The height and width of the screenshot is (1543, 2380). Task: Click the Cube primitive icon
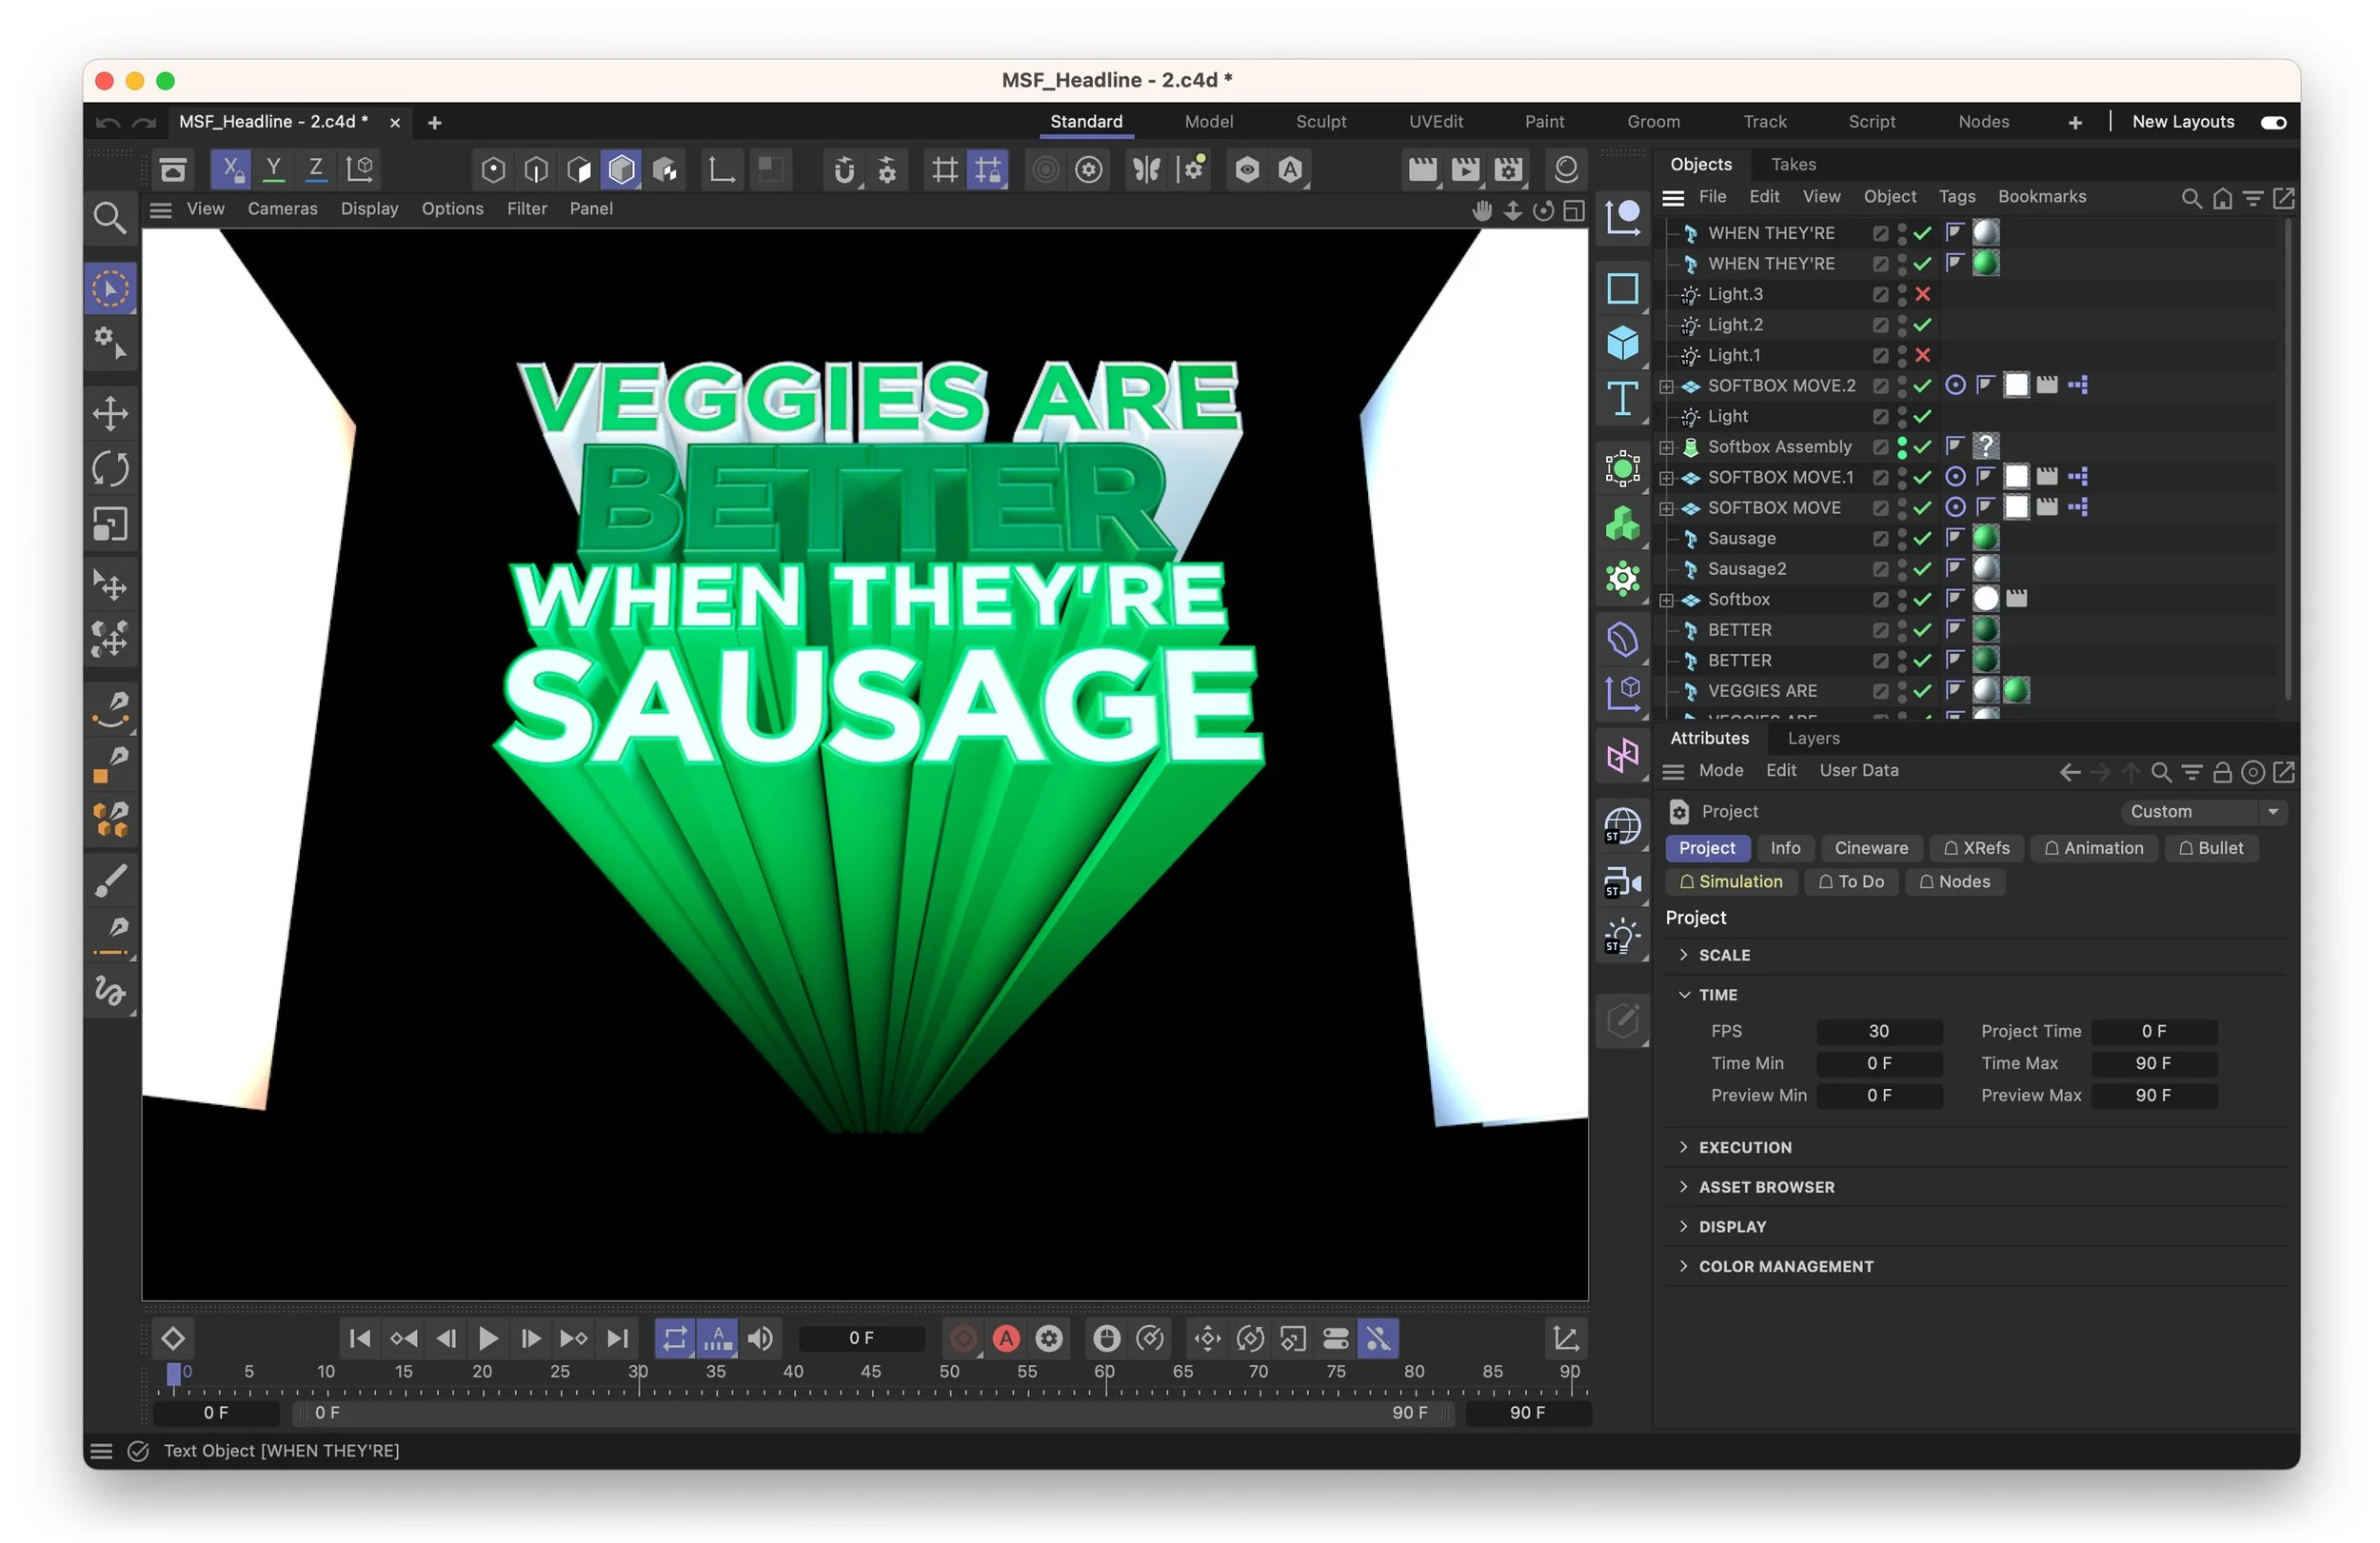(x=1622, y=343)
